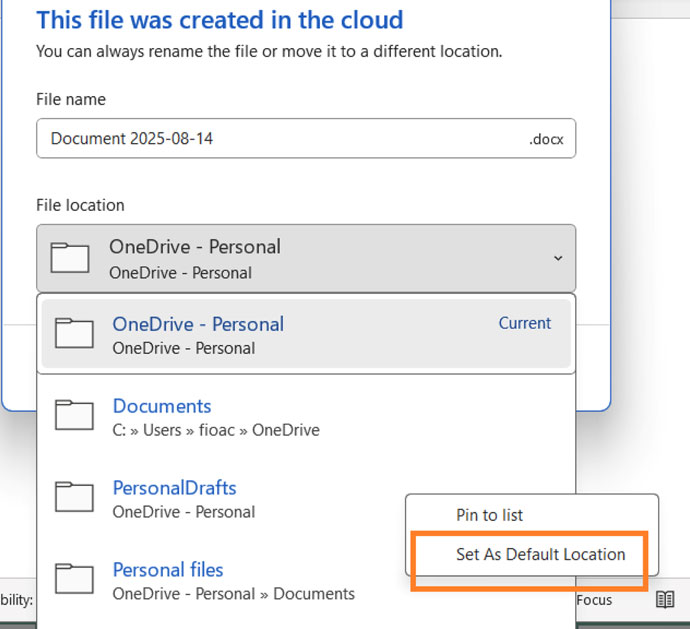Pick the PersonalDrafts folder location
The width and height of the screenshot is (690, 629).
pos(222,498)
